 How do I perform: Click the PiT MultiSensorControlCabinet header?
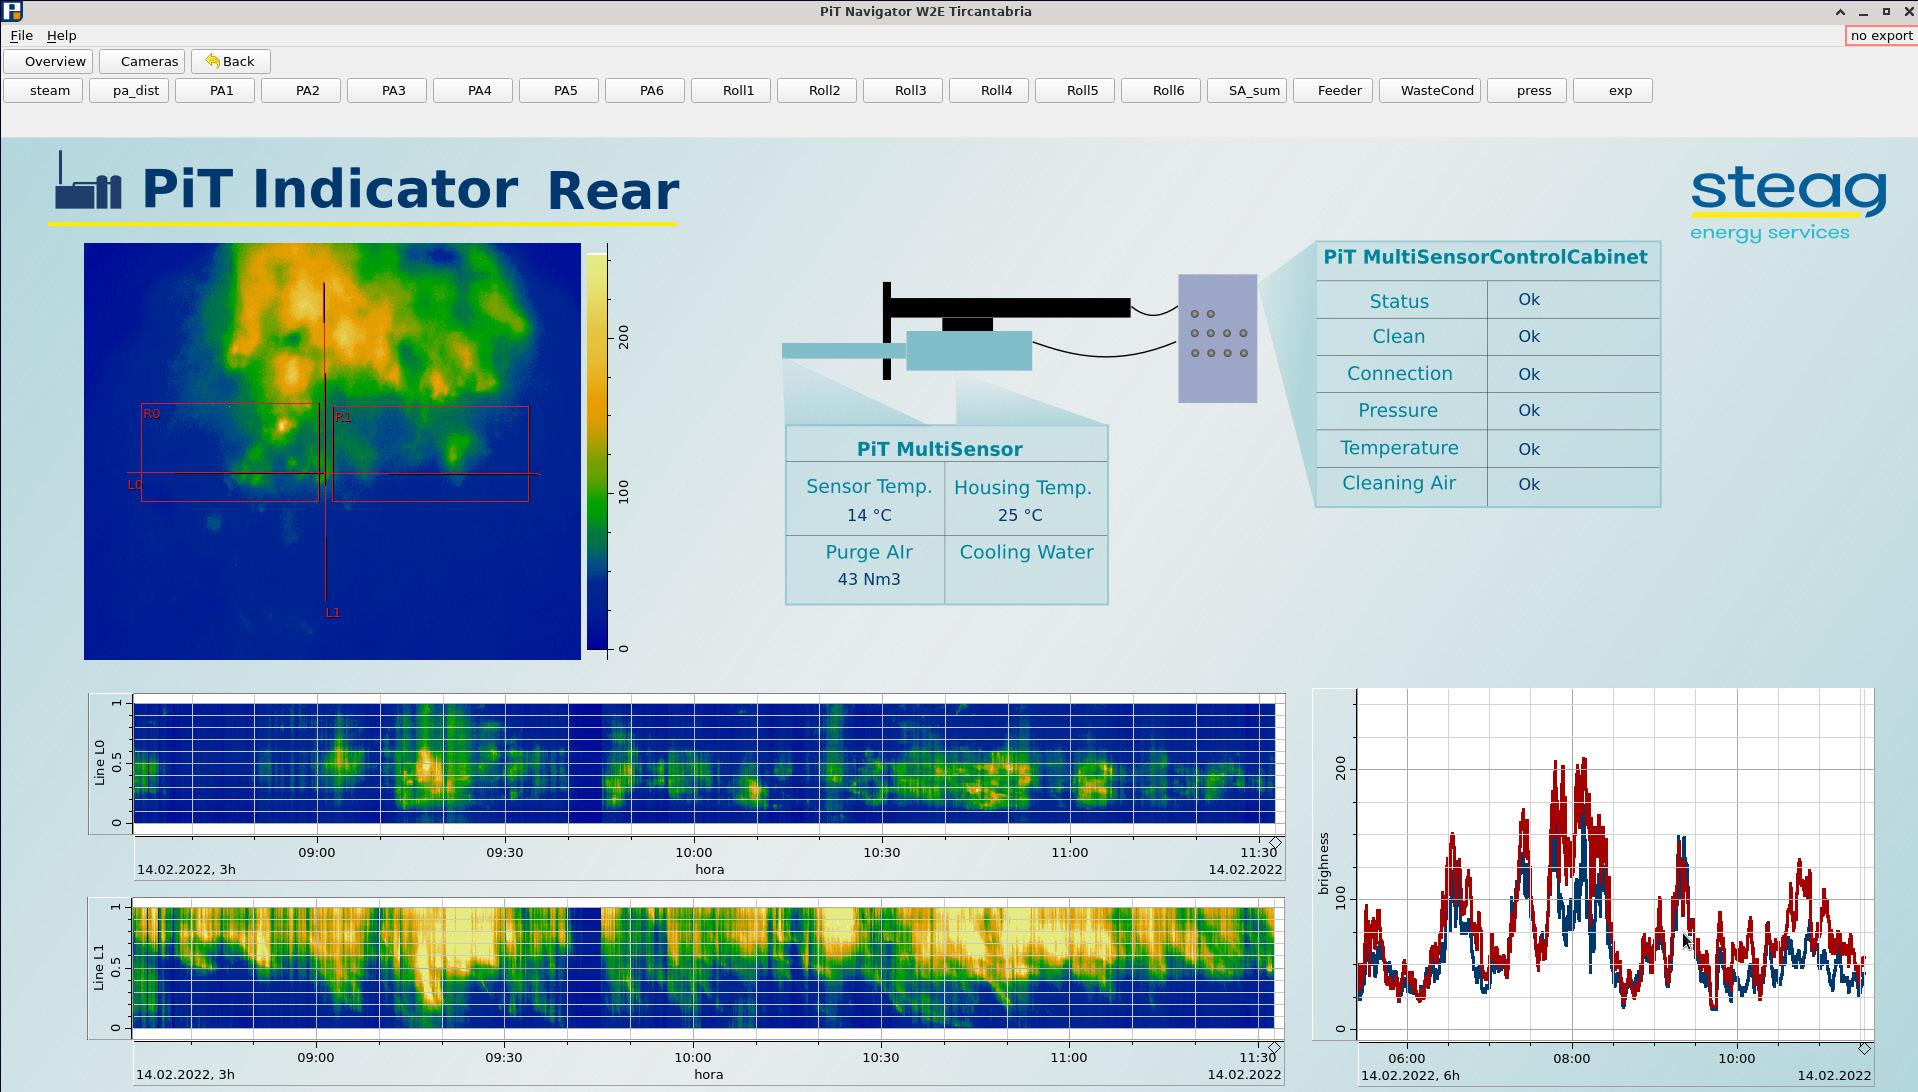(x=1485, y=258)
